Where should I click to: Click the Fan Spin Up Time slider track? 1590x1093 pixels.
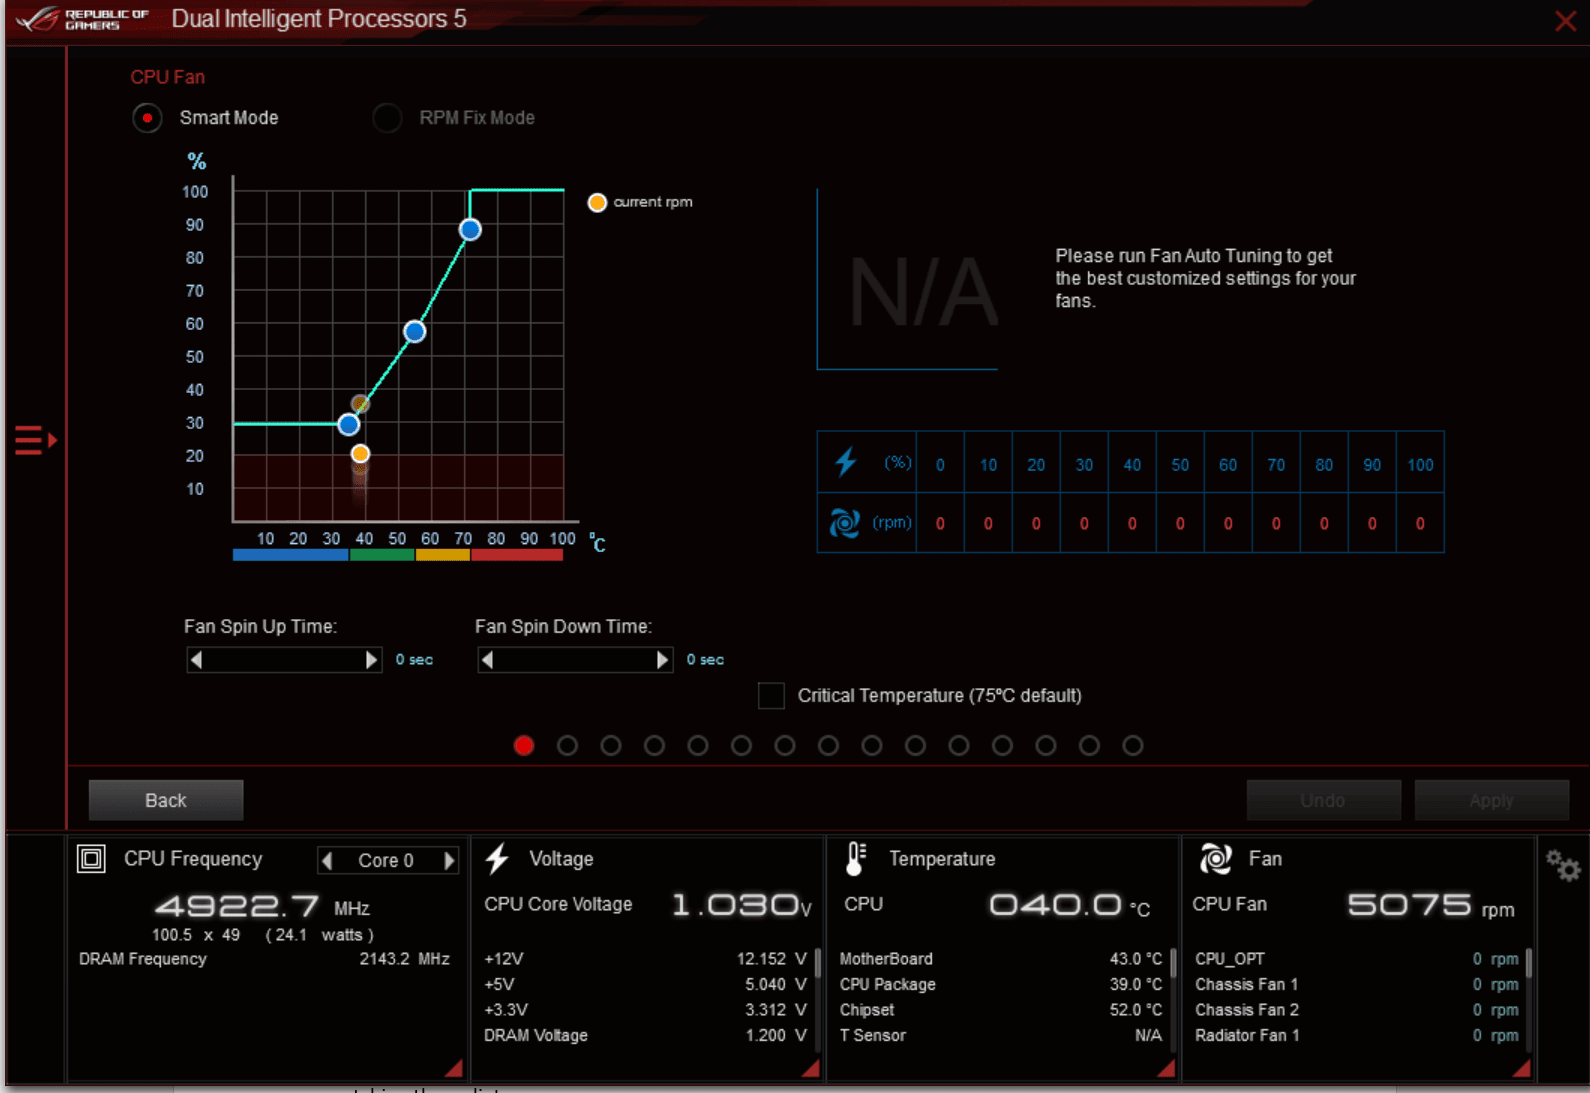pyautogui.click(x=284, y=660)
